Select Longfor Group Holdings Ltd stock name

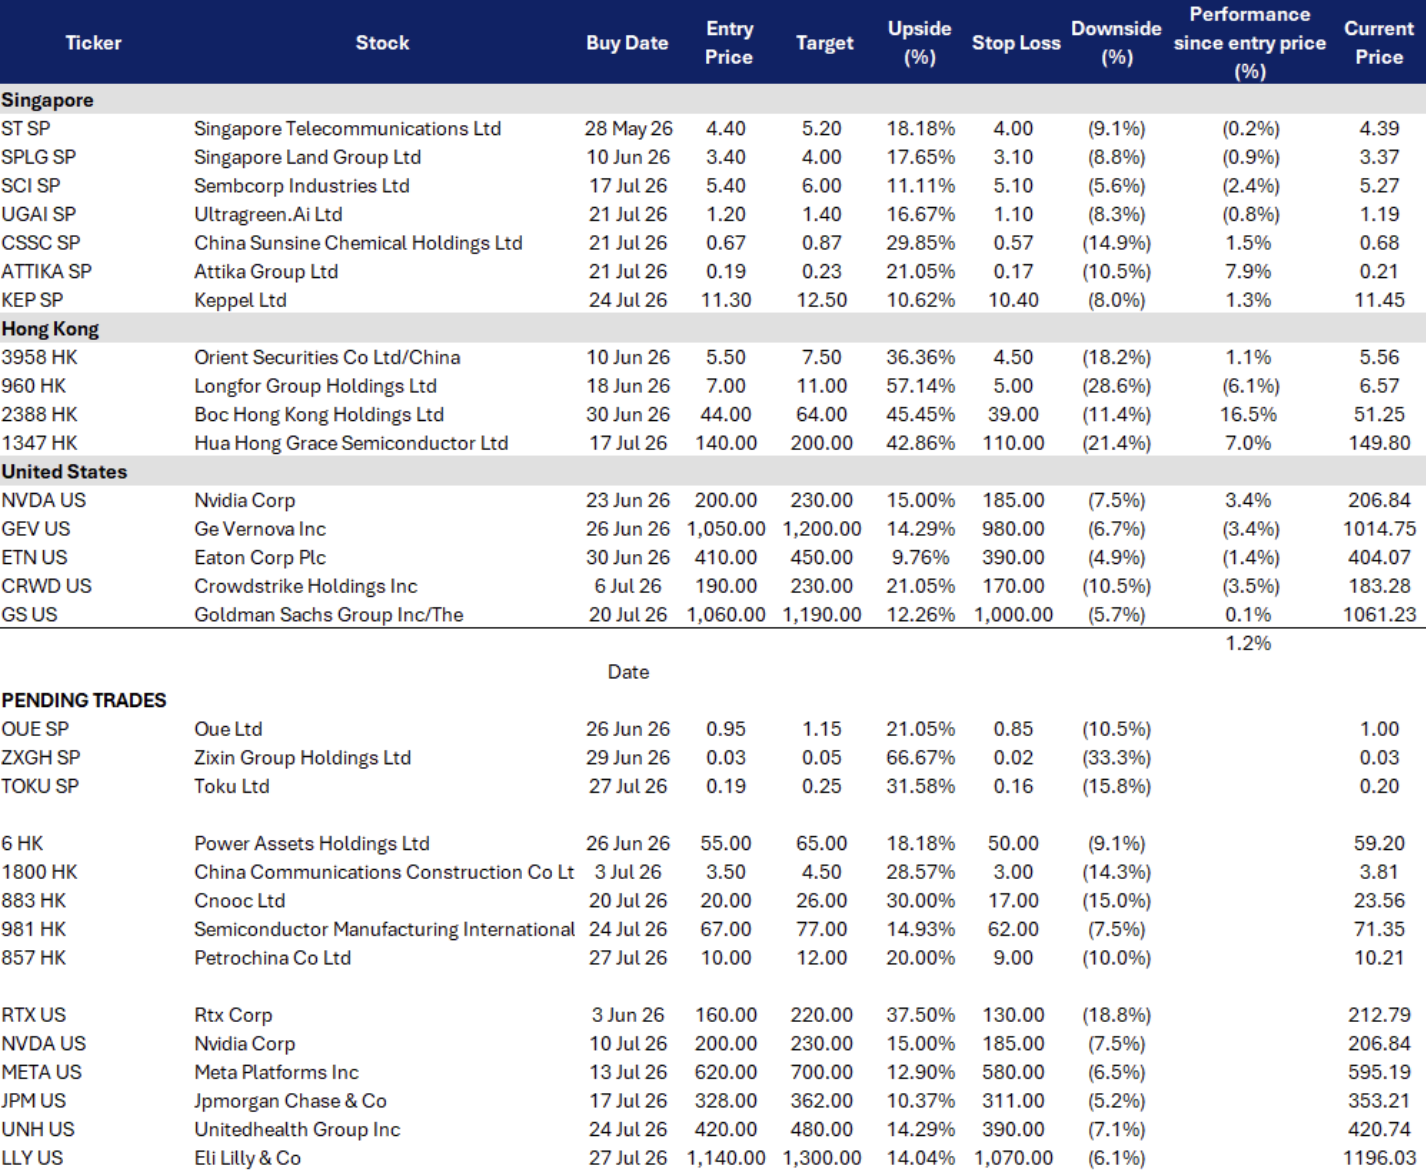[315, 386]
